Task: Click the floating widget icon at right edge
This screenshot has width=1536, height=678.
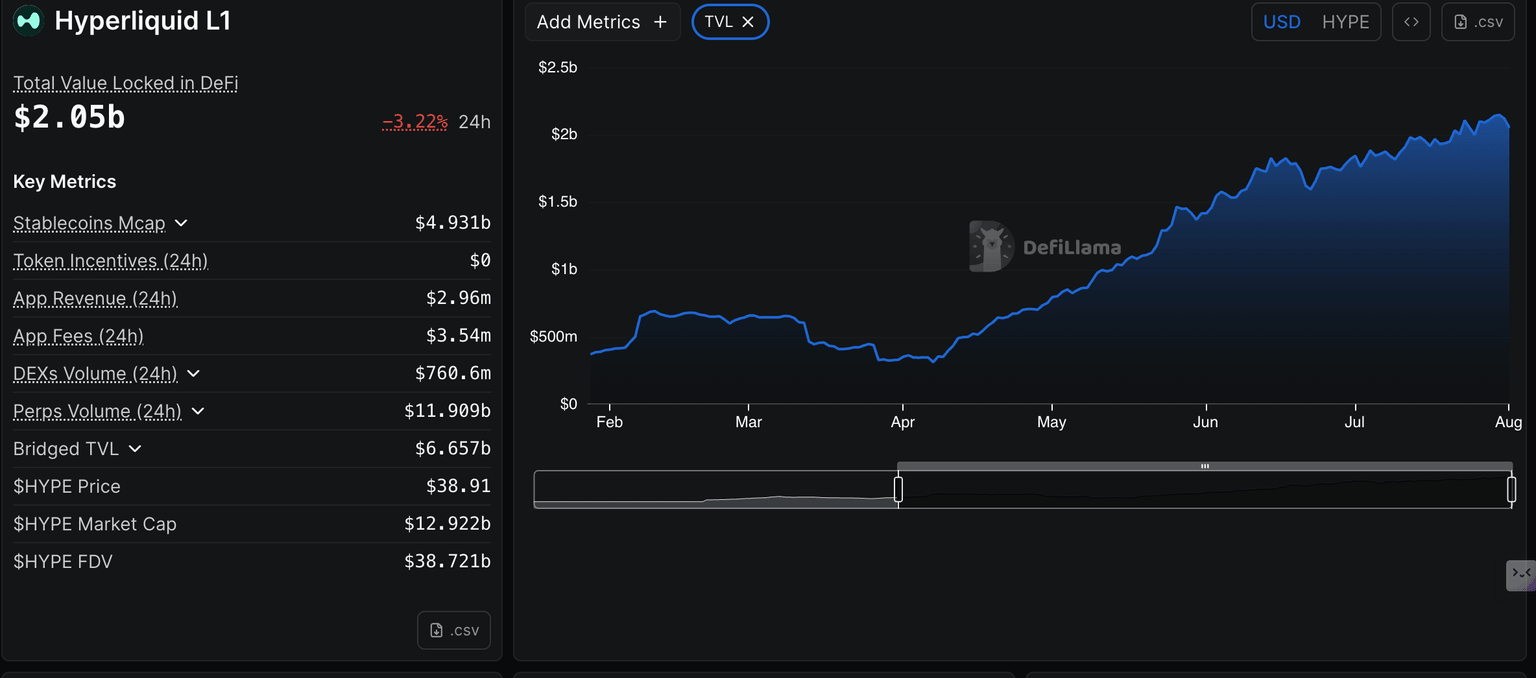Action: [x=1521, y=574]
